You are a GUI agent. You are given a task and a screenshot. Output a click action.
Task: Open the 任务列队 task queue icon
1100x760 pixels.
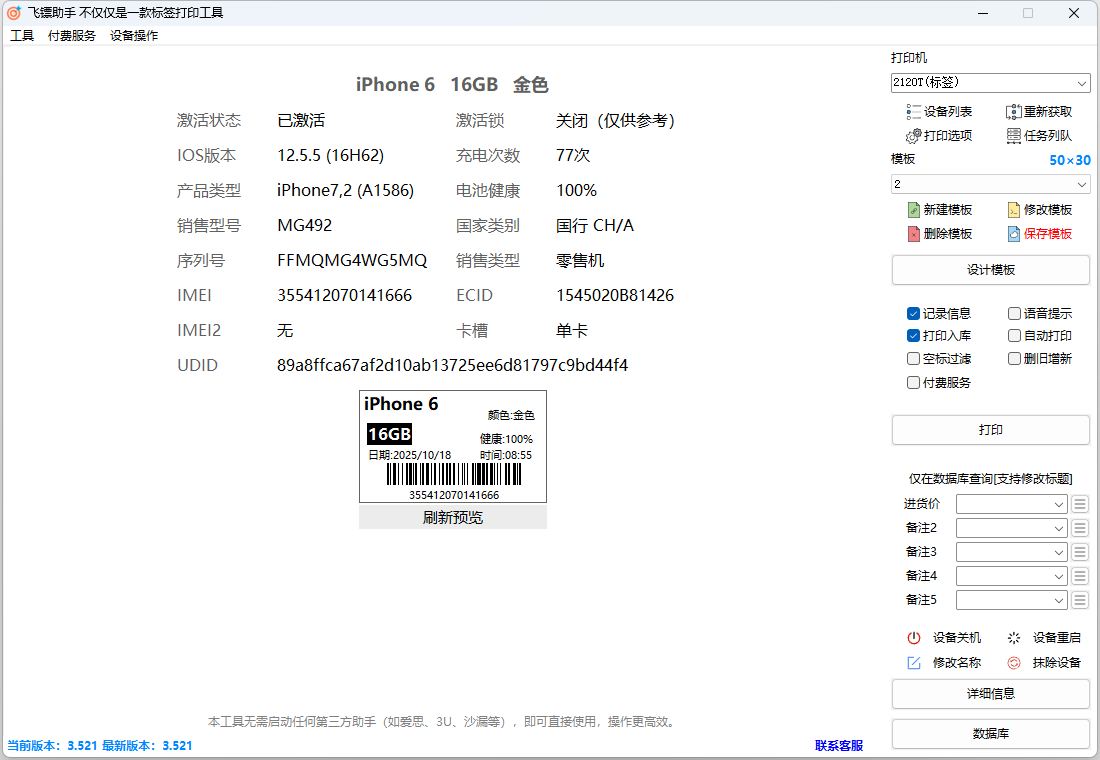(1013, 136)
